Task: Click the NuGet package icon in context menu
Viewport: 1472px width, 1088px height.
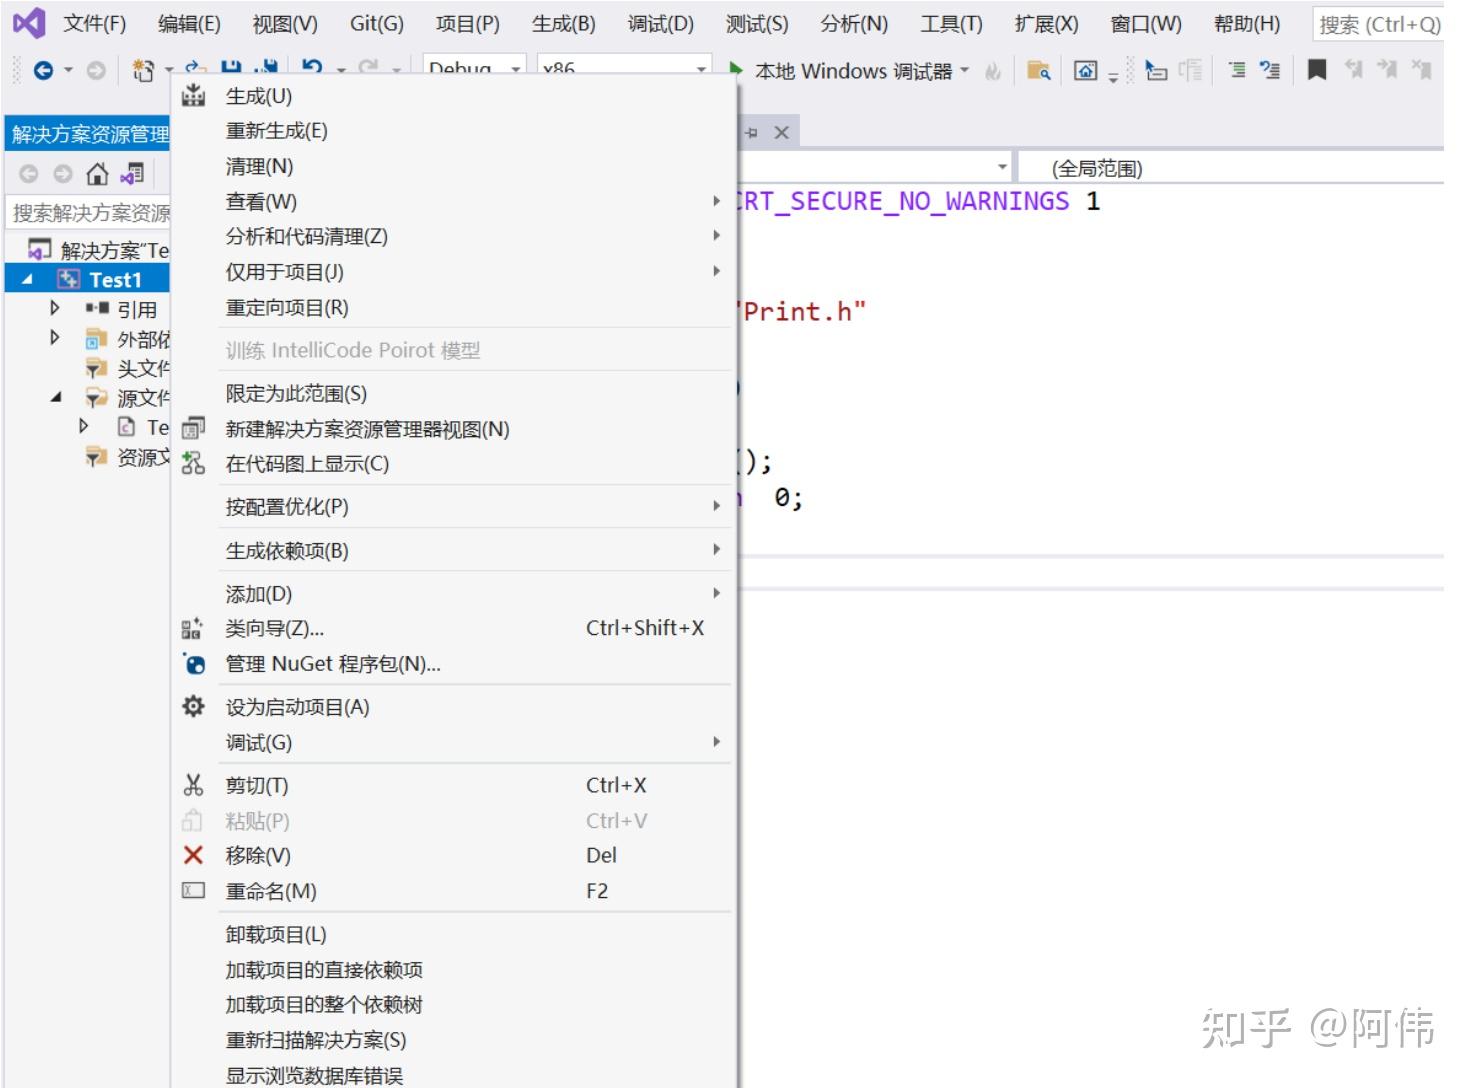Action: click(193, 663)
